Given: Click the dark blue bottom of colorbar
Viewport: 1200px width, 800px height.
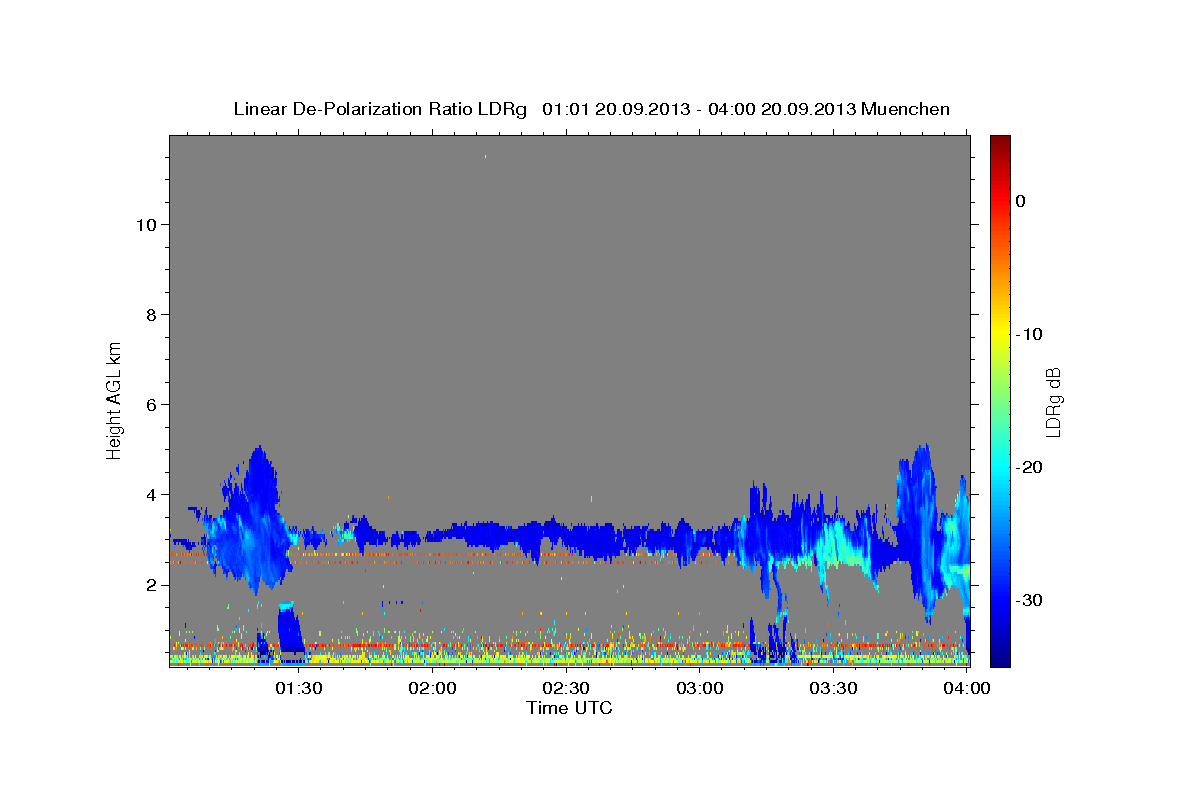Looking at the screenshot, I should click(x=999, y=655).
